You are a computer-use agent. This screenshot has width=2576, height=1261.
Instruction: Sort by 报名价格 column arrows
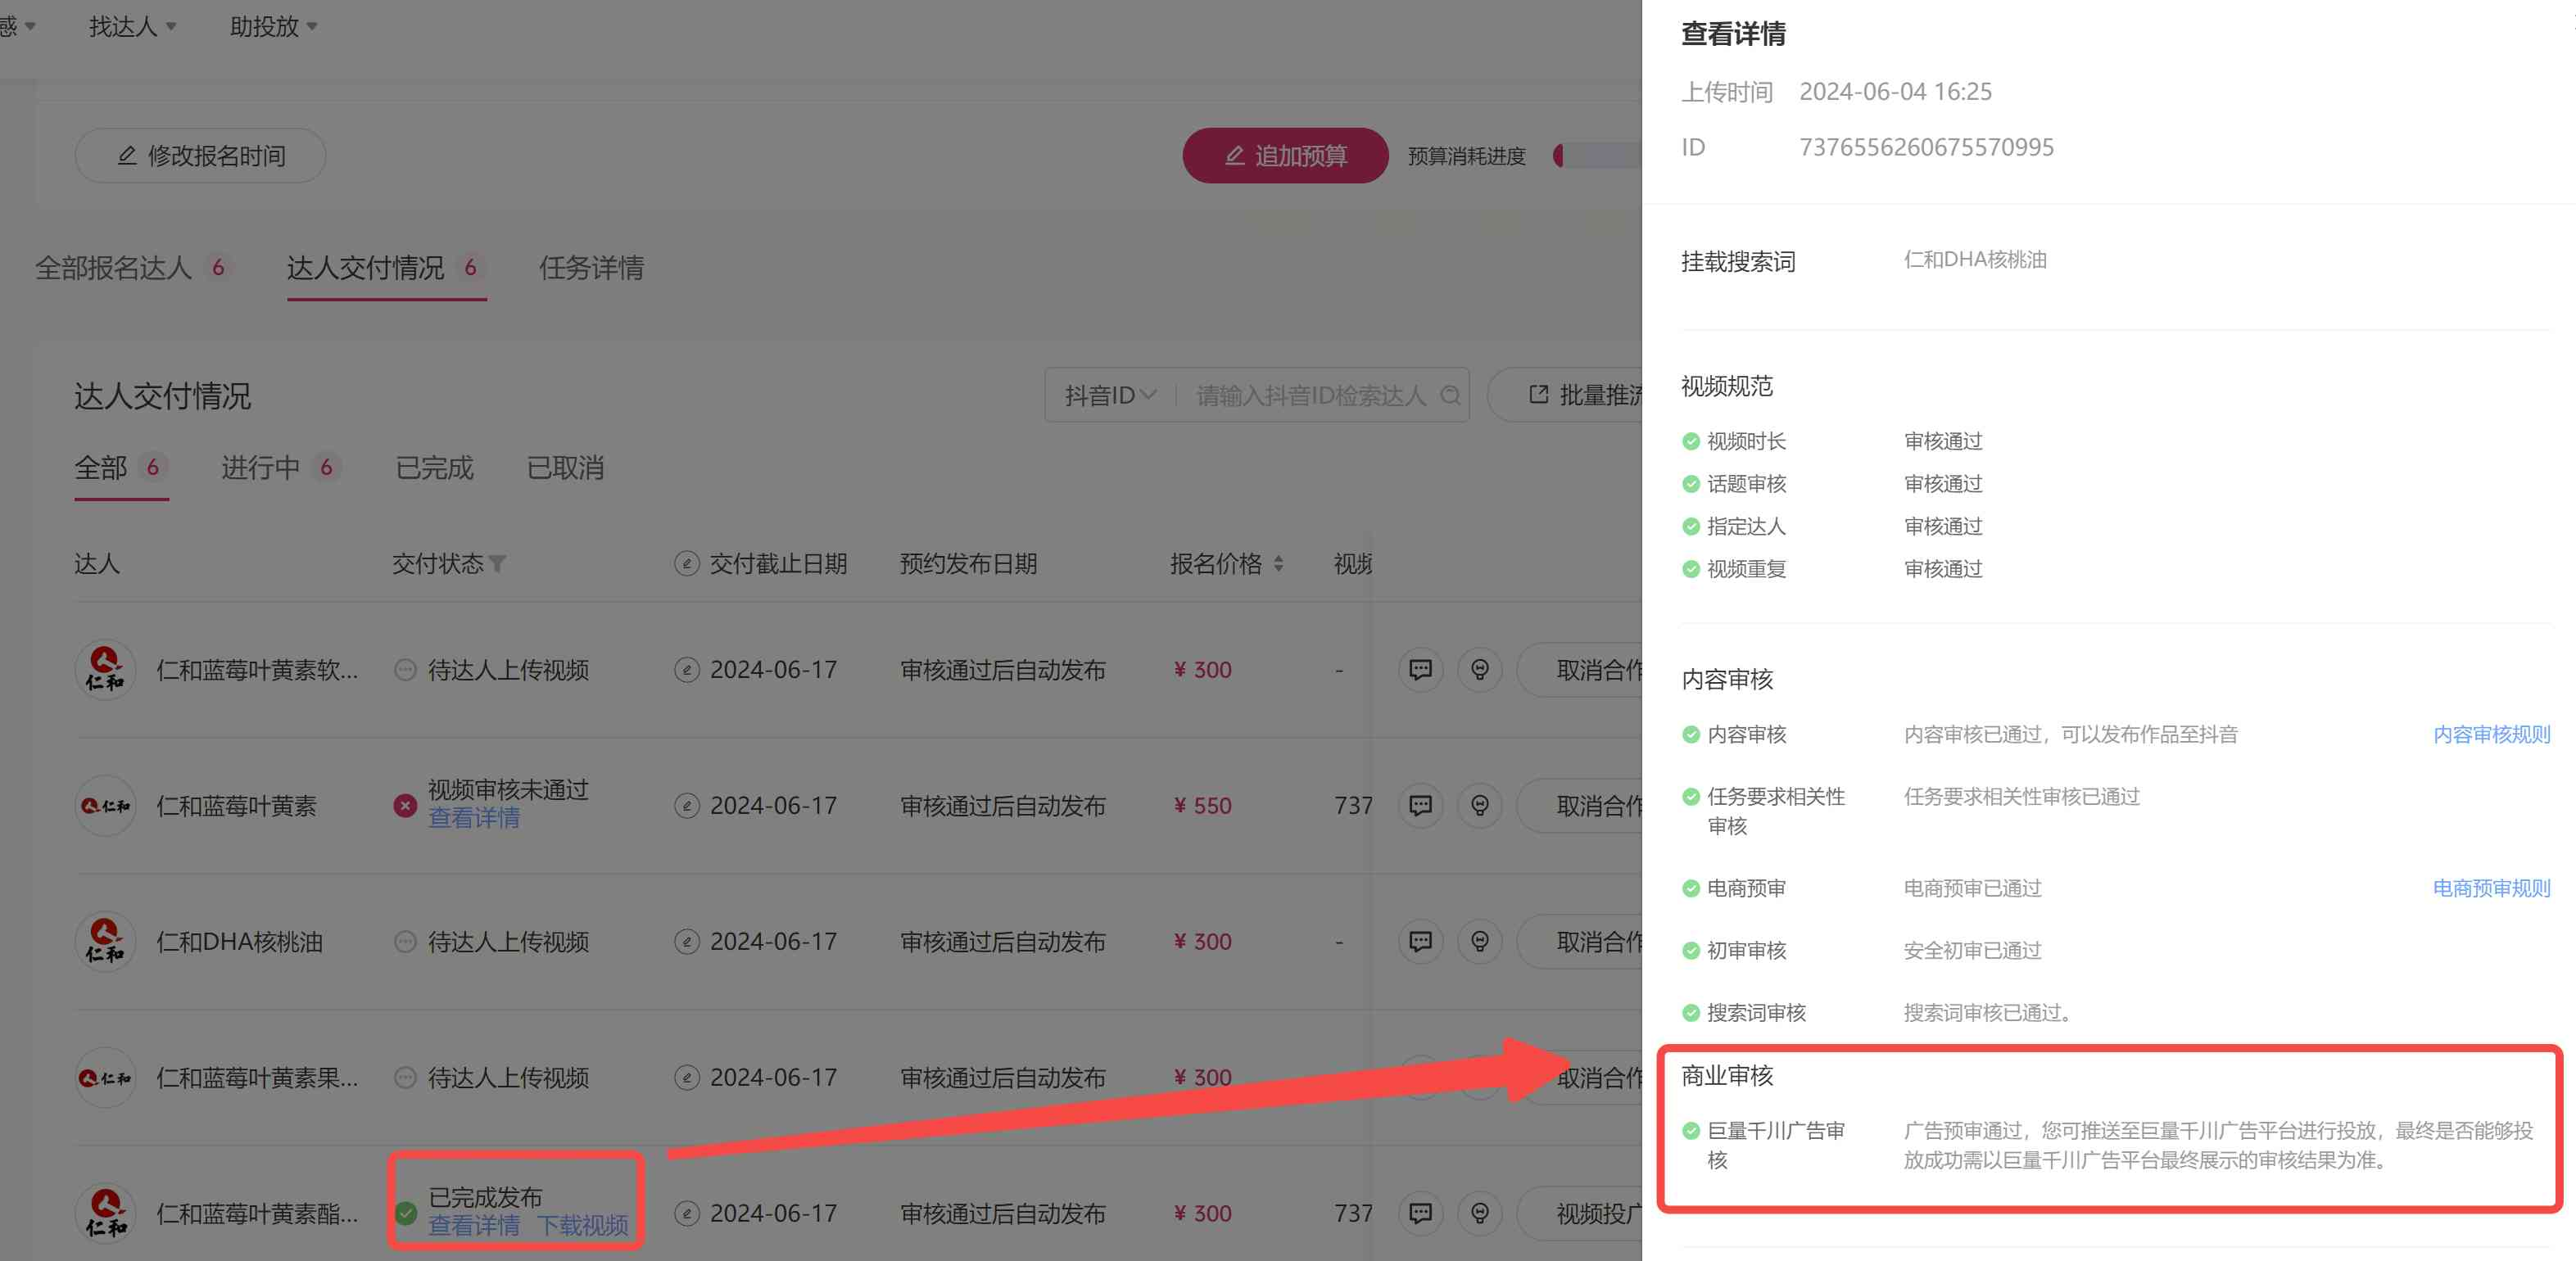[1278, 564]
